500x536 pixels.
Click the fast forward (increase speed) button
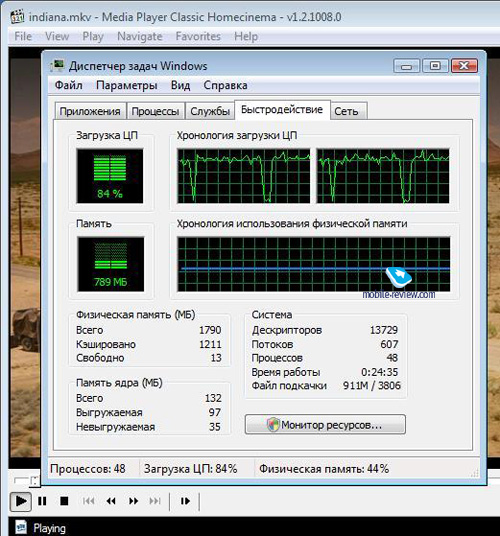coord(133,501)
